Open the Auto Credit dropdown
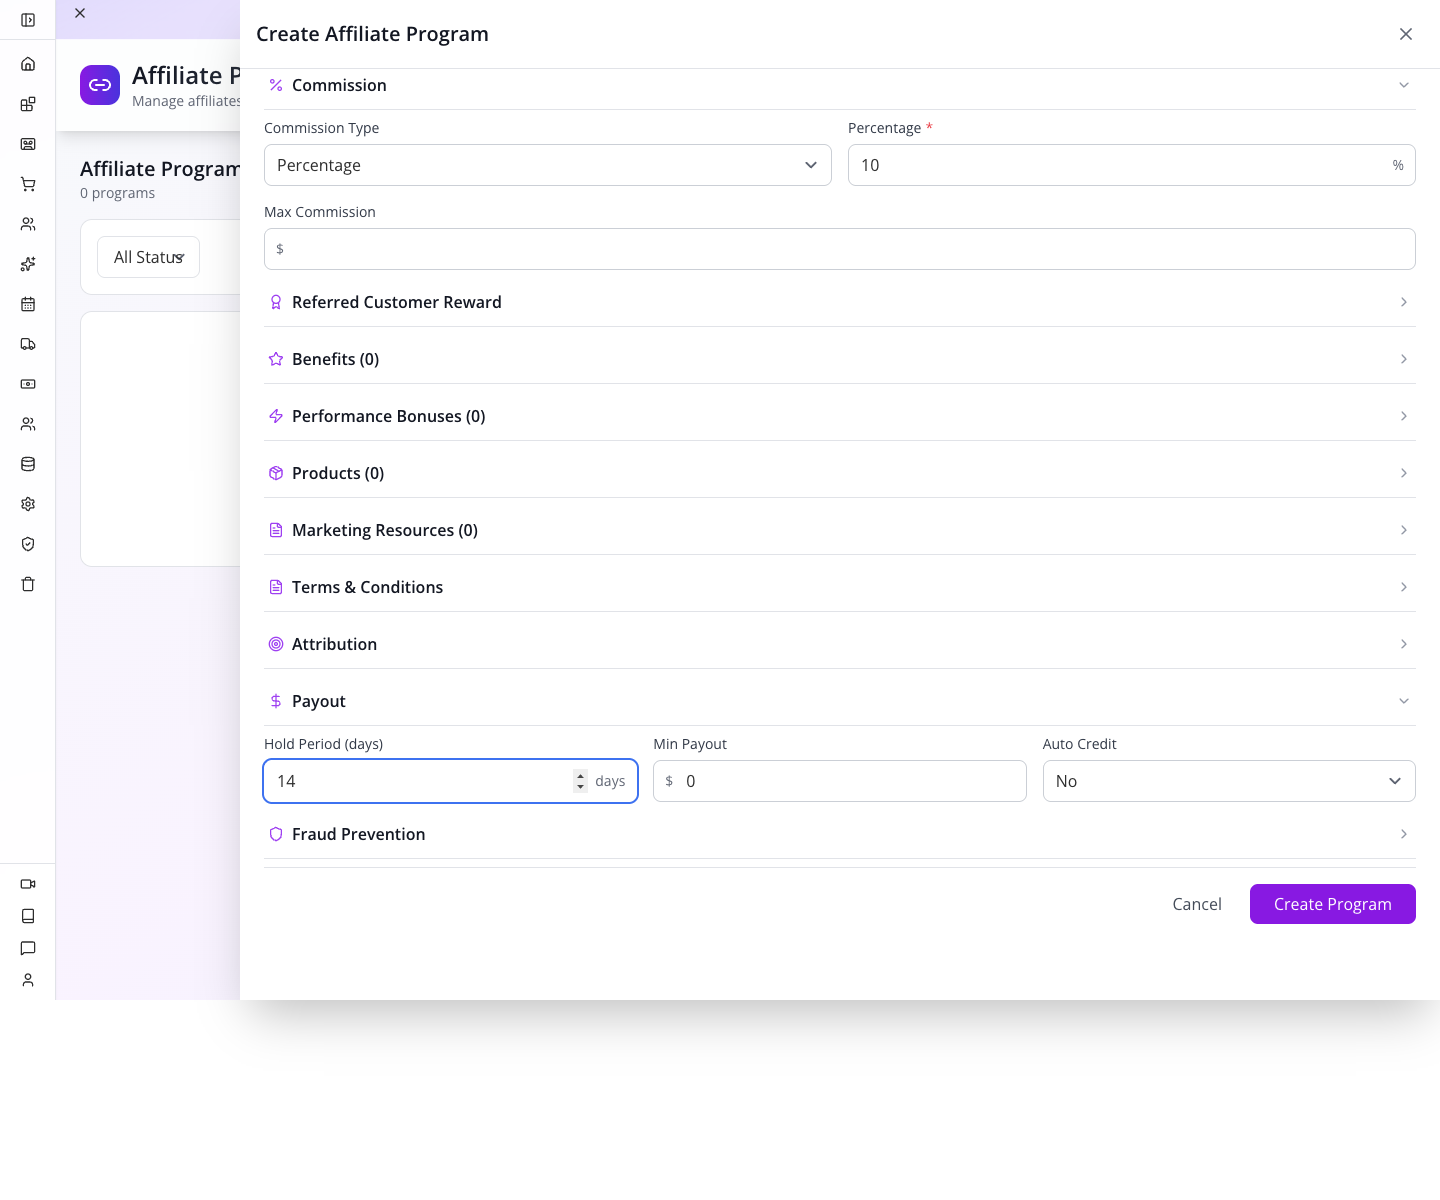This screenshot has height=1200, width=1440. pos(1229,781)
